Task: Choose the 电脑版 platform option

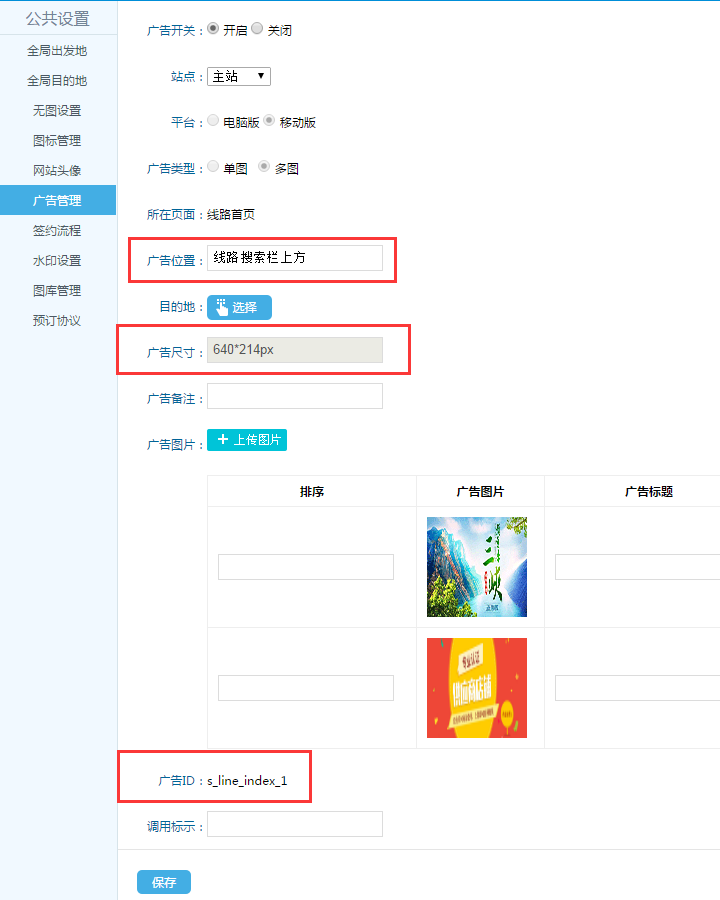Action: click(x=213, y=121)
